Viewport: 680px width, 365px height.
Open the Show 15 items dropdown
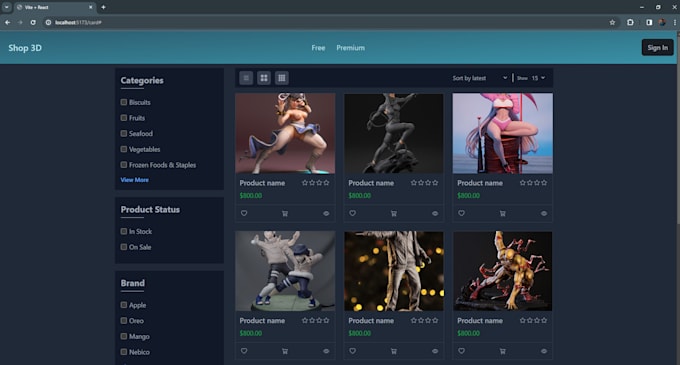tap(538, 78)
